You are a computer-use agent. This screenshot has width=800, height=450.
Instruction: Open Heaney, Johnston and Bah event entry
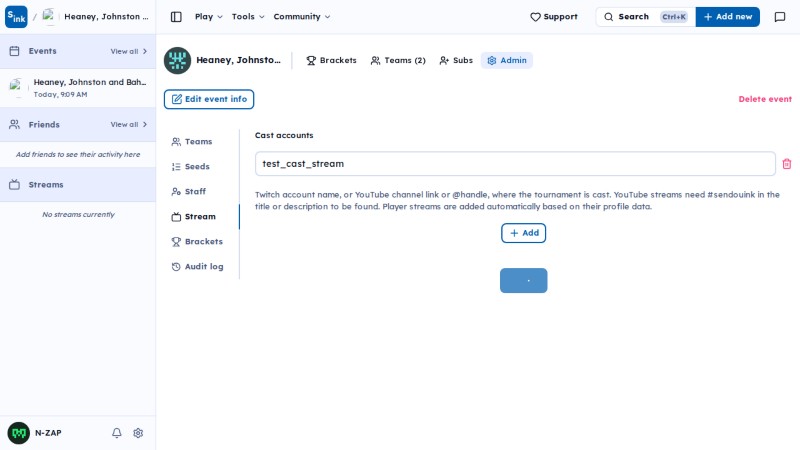tap(78, 88)
